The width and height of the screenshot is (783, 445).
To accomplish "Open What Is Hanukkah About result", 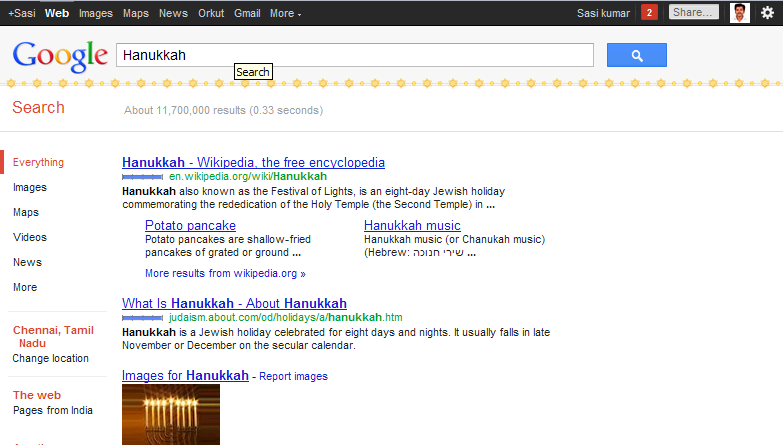I will (234, 303).
